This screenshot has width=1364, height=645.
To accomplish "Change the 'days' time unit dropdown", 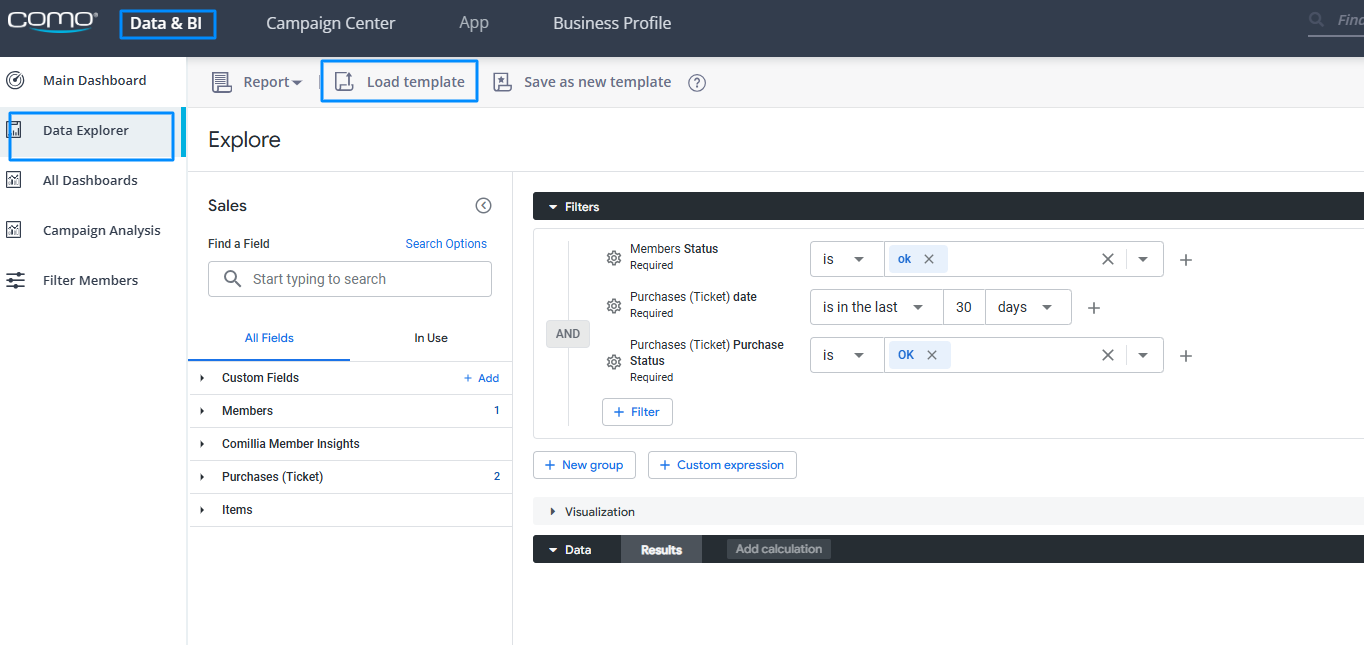I will (x=1026, y=307).
